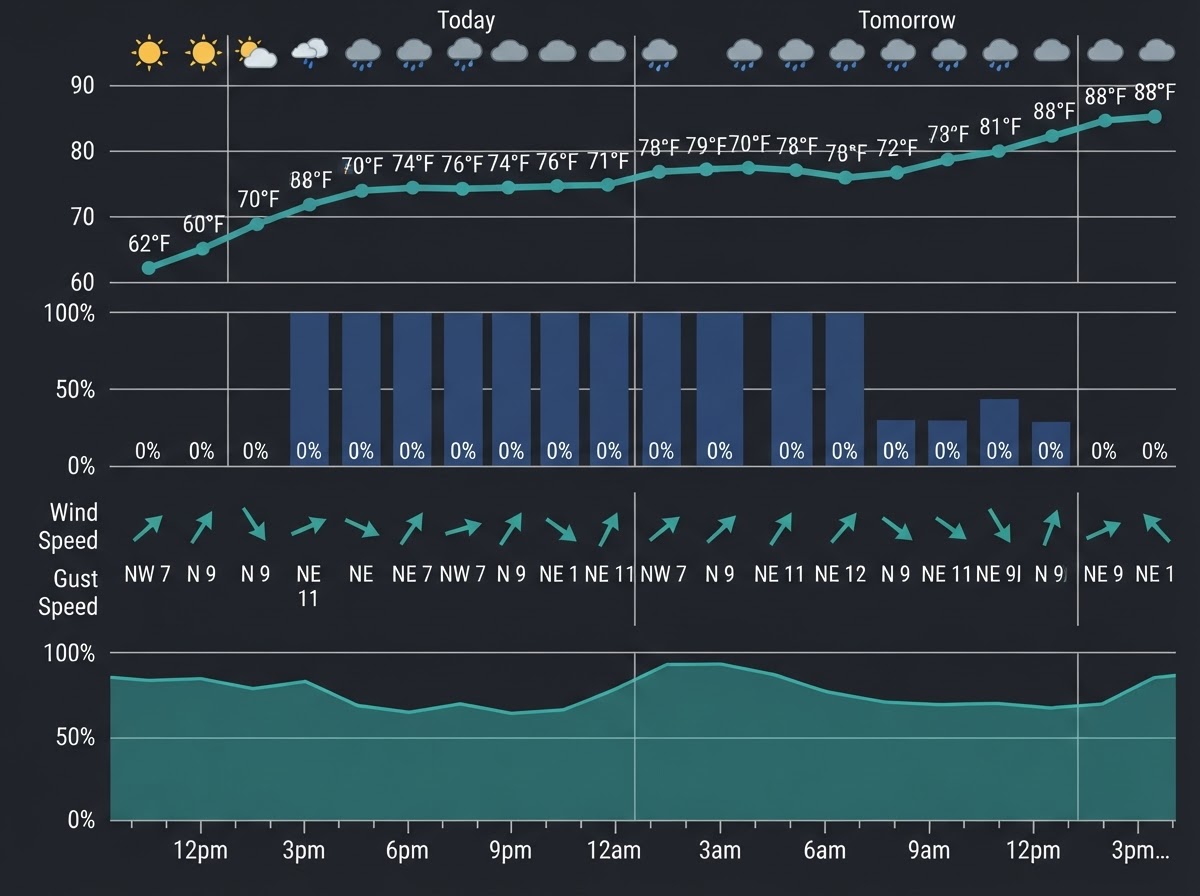Click the tallest of the short precipitation bars

point(999,432)
